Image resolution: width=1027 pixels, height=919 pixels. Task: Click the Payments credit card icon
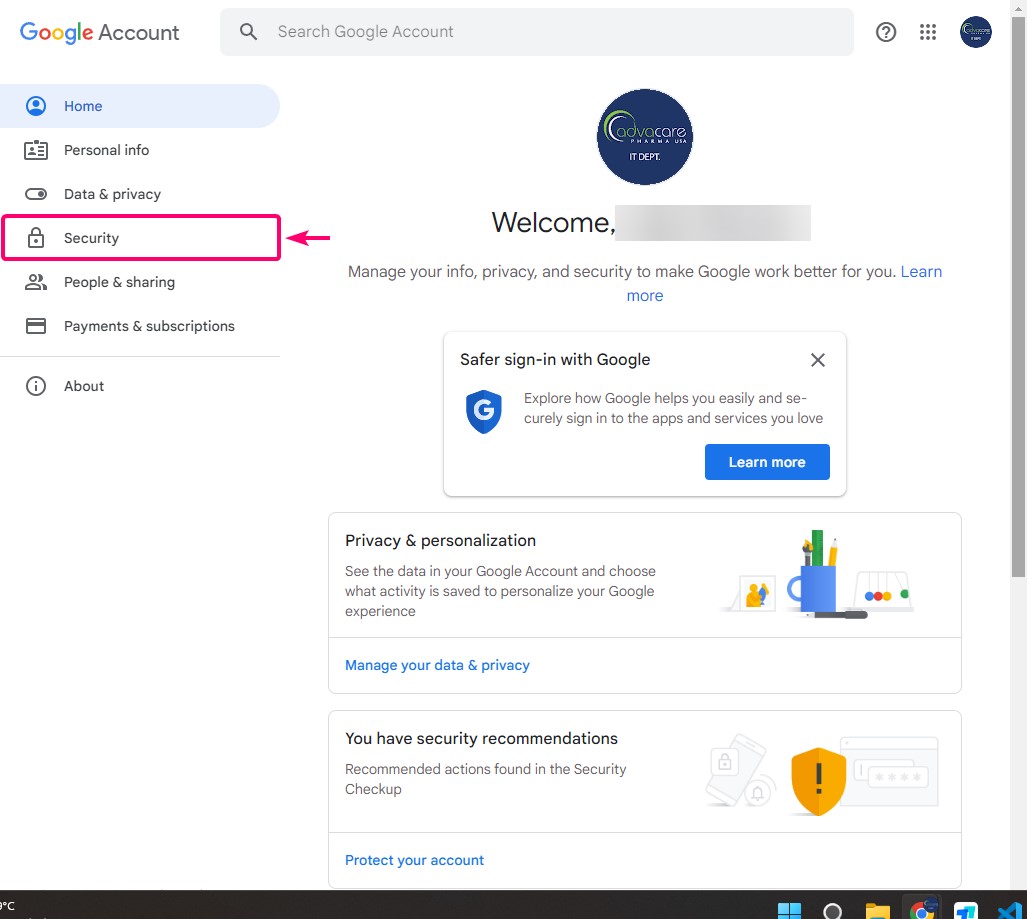coord(36,326)
